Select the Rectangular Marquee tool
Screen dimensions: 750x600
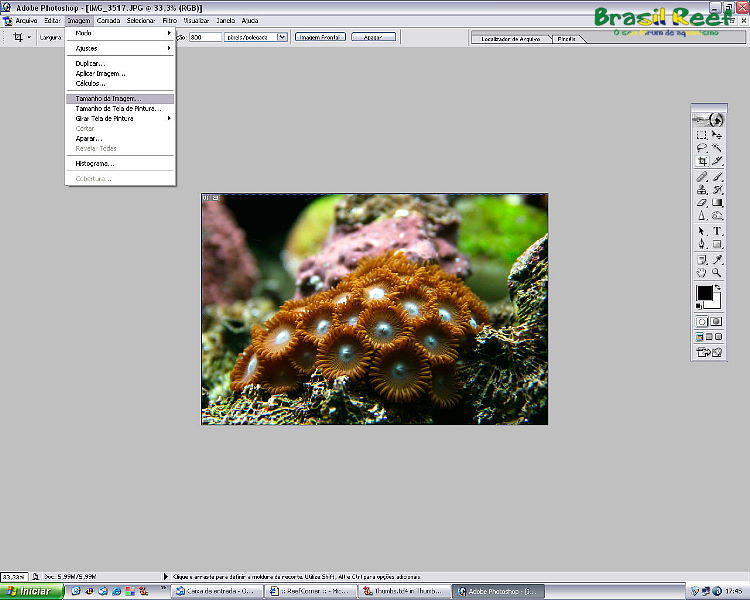pos(702,134)
